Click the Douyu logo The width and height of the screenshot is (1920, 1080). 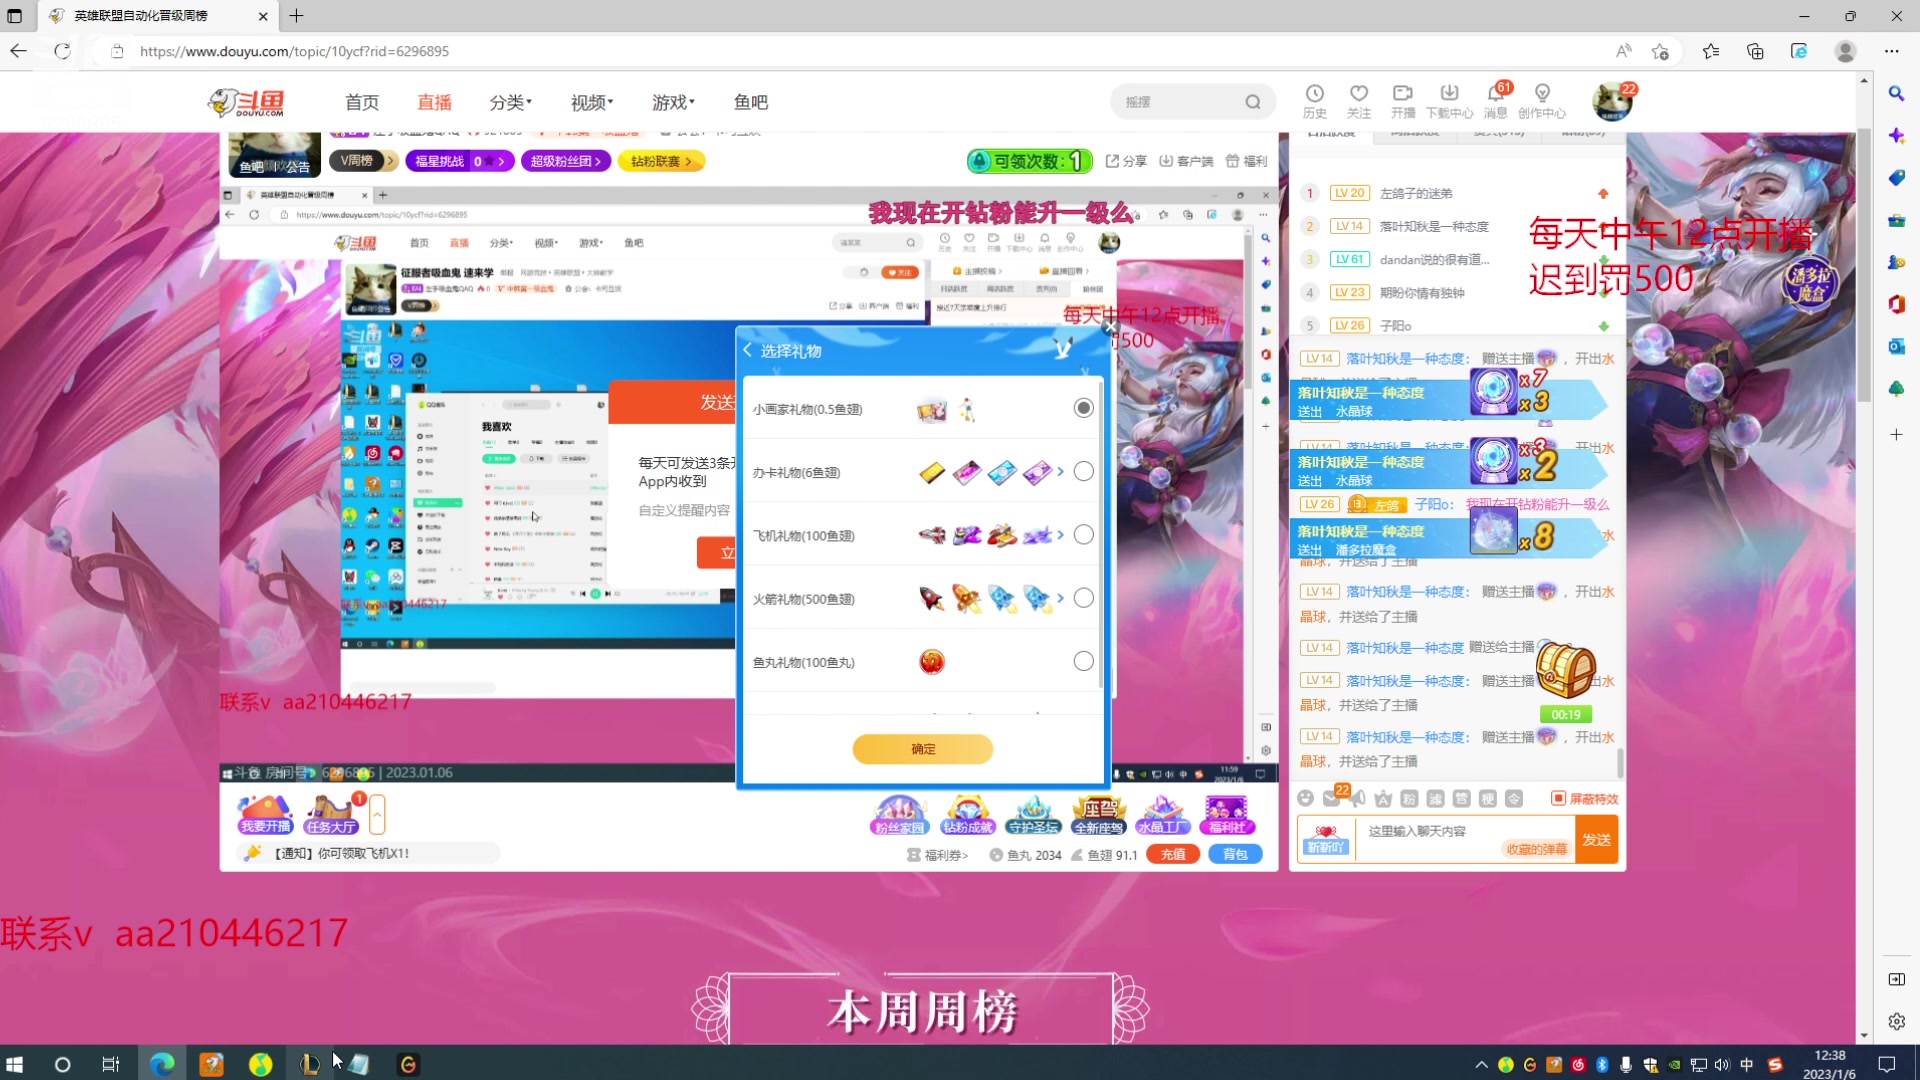(x=246, y=102)
